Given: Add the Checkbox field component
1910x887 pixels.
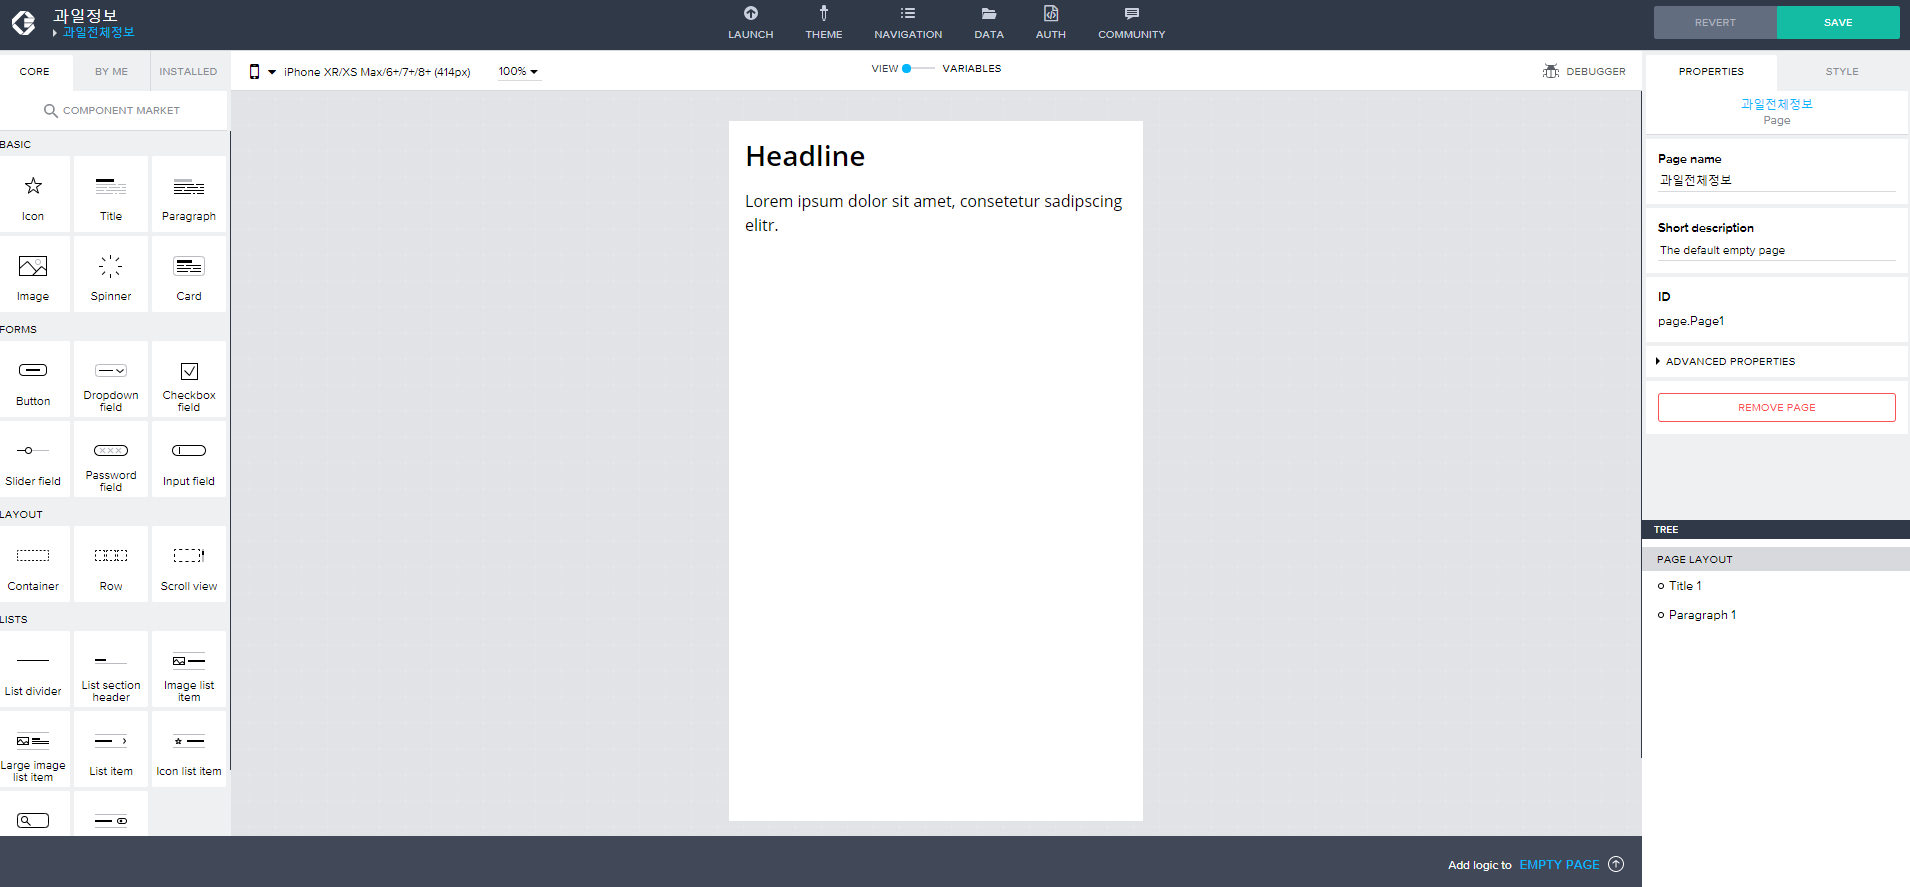Looking at the screenshot, I should 189,380.
